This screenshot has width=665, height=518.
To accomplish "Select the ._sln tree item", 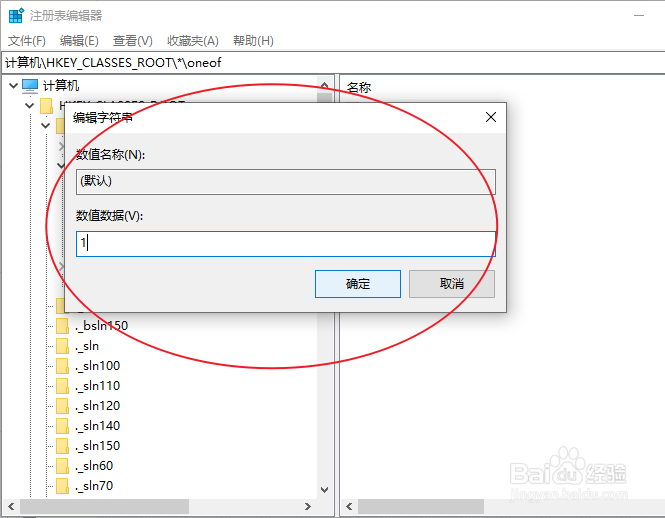I will pyautogui.click(x=87, y=346).
